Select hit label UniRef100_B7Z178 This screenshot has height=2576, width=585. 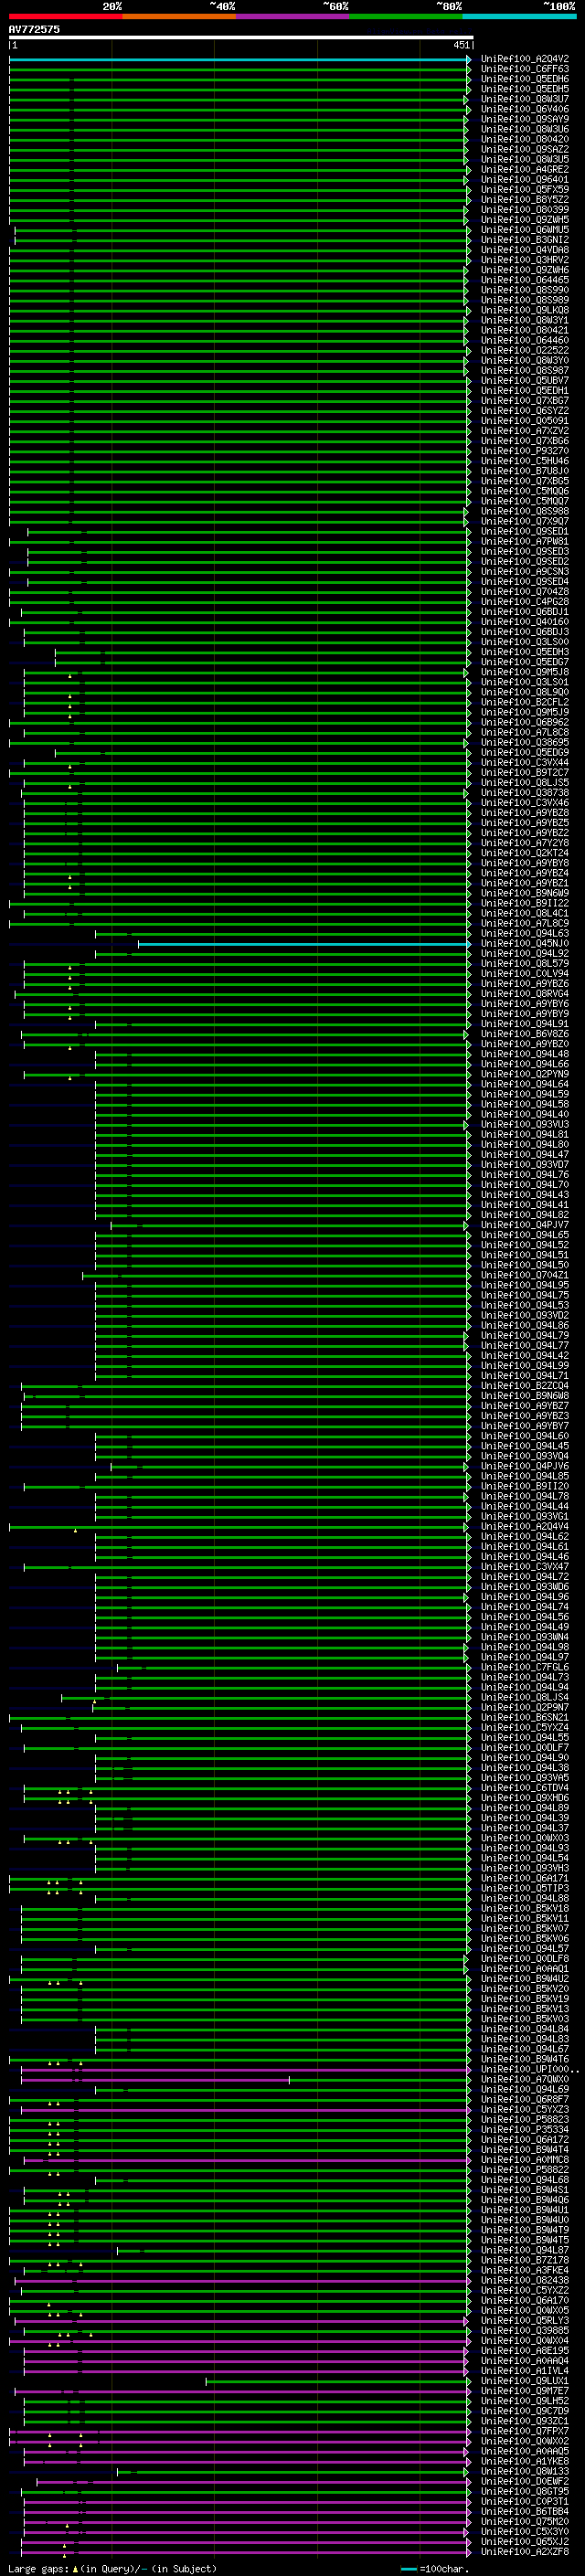525,2260
